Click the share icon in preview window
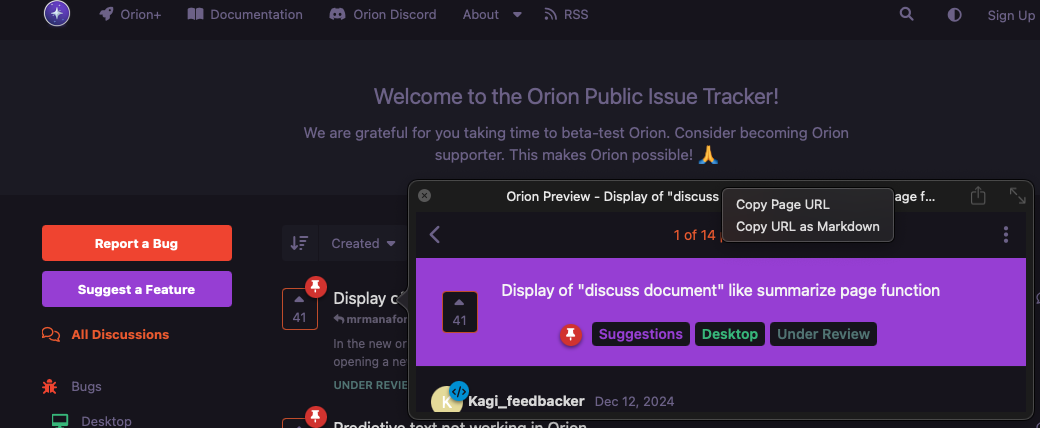The image size is (1040, 428). tap(978, 196)
